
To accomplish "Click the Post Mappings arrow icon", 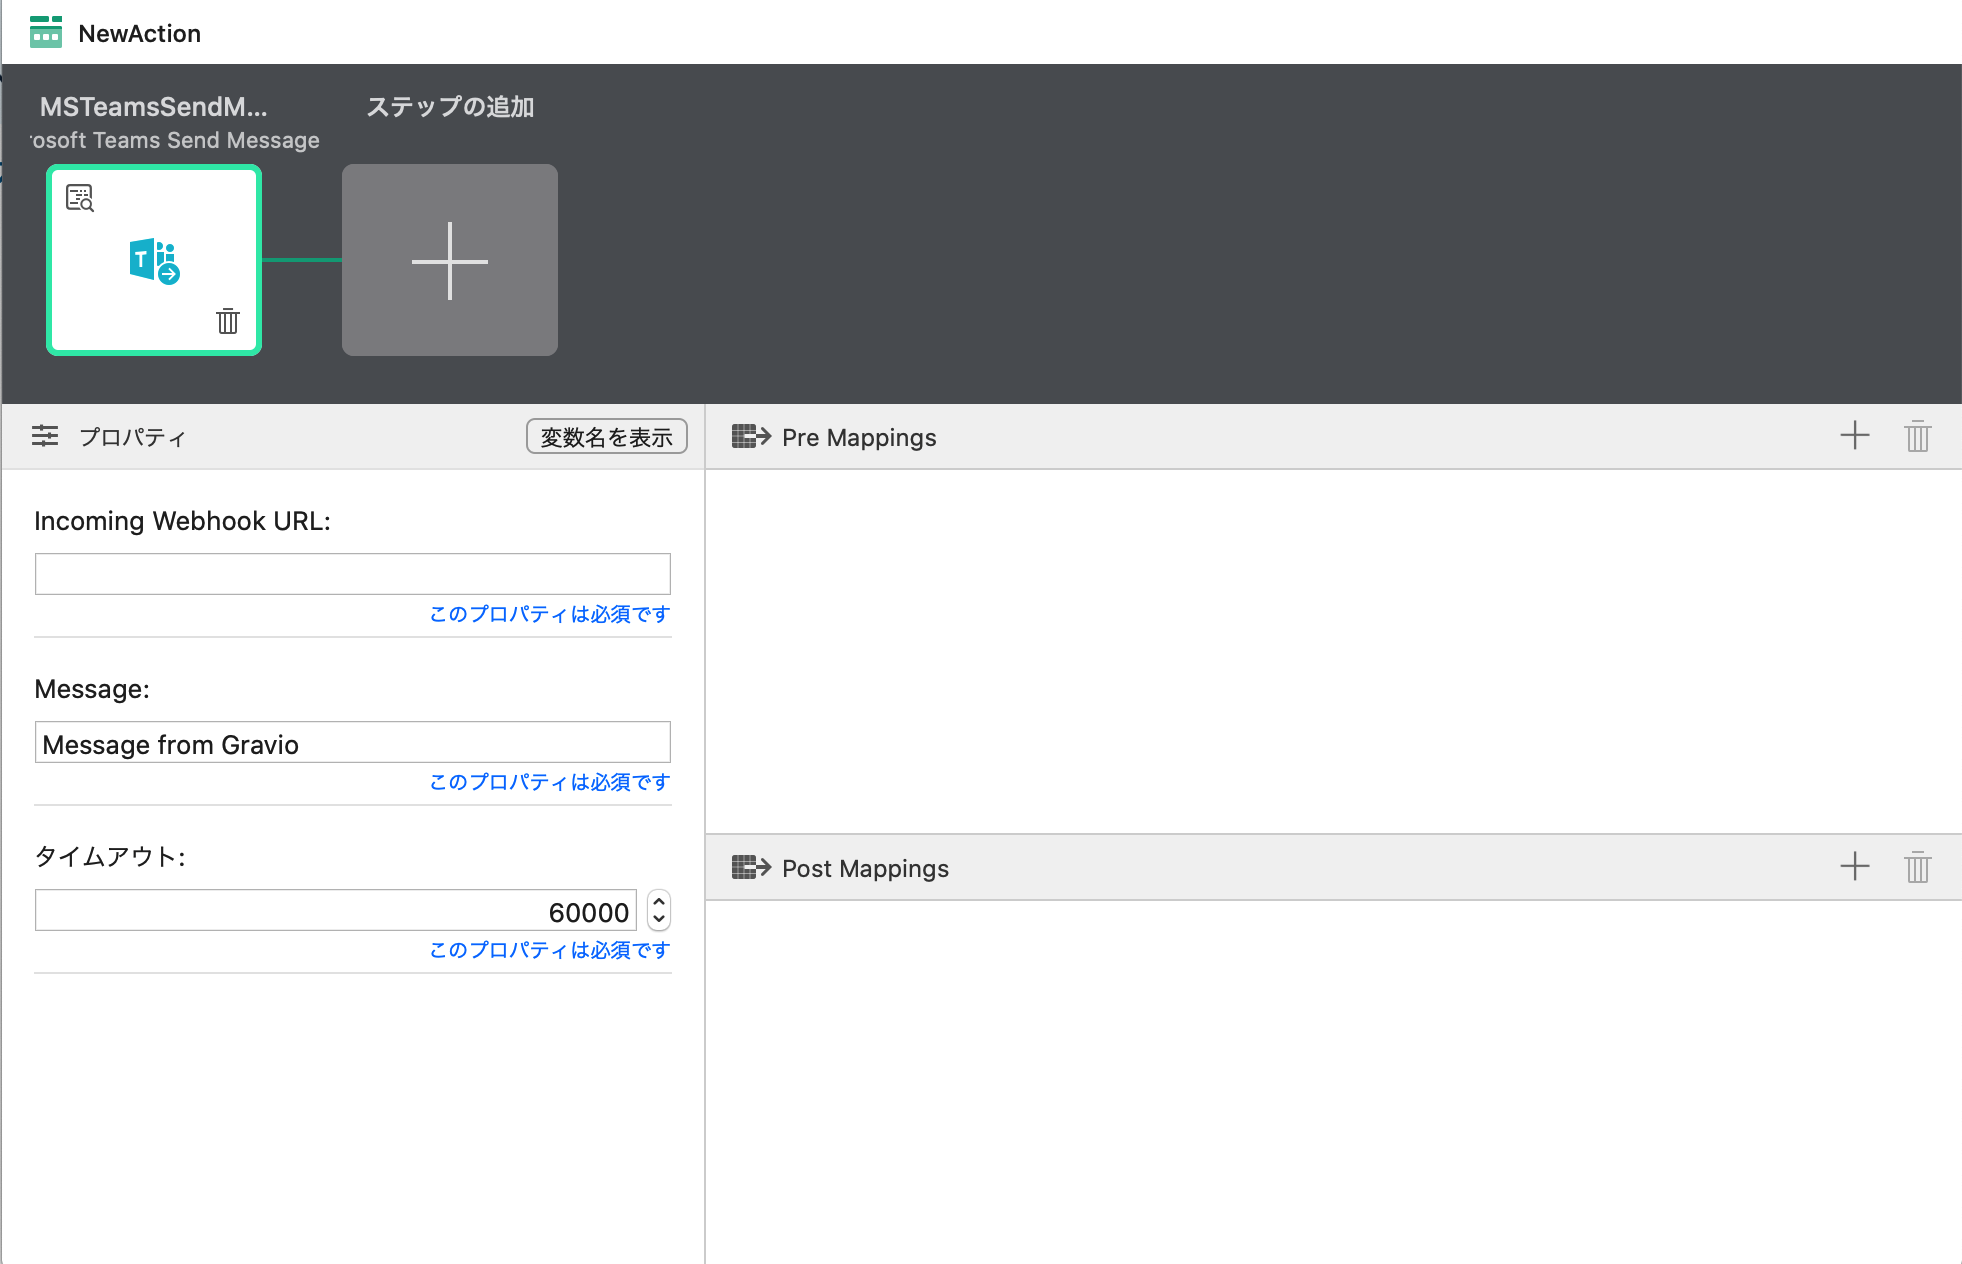I will click(751, 867).
